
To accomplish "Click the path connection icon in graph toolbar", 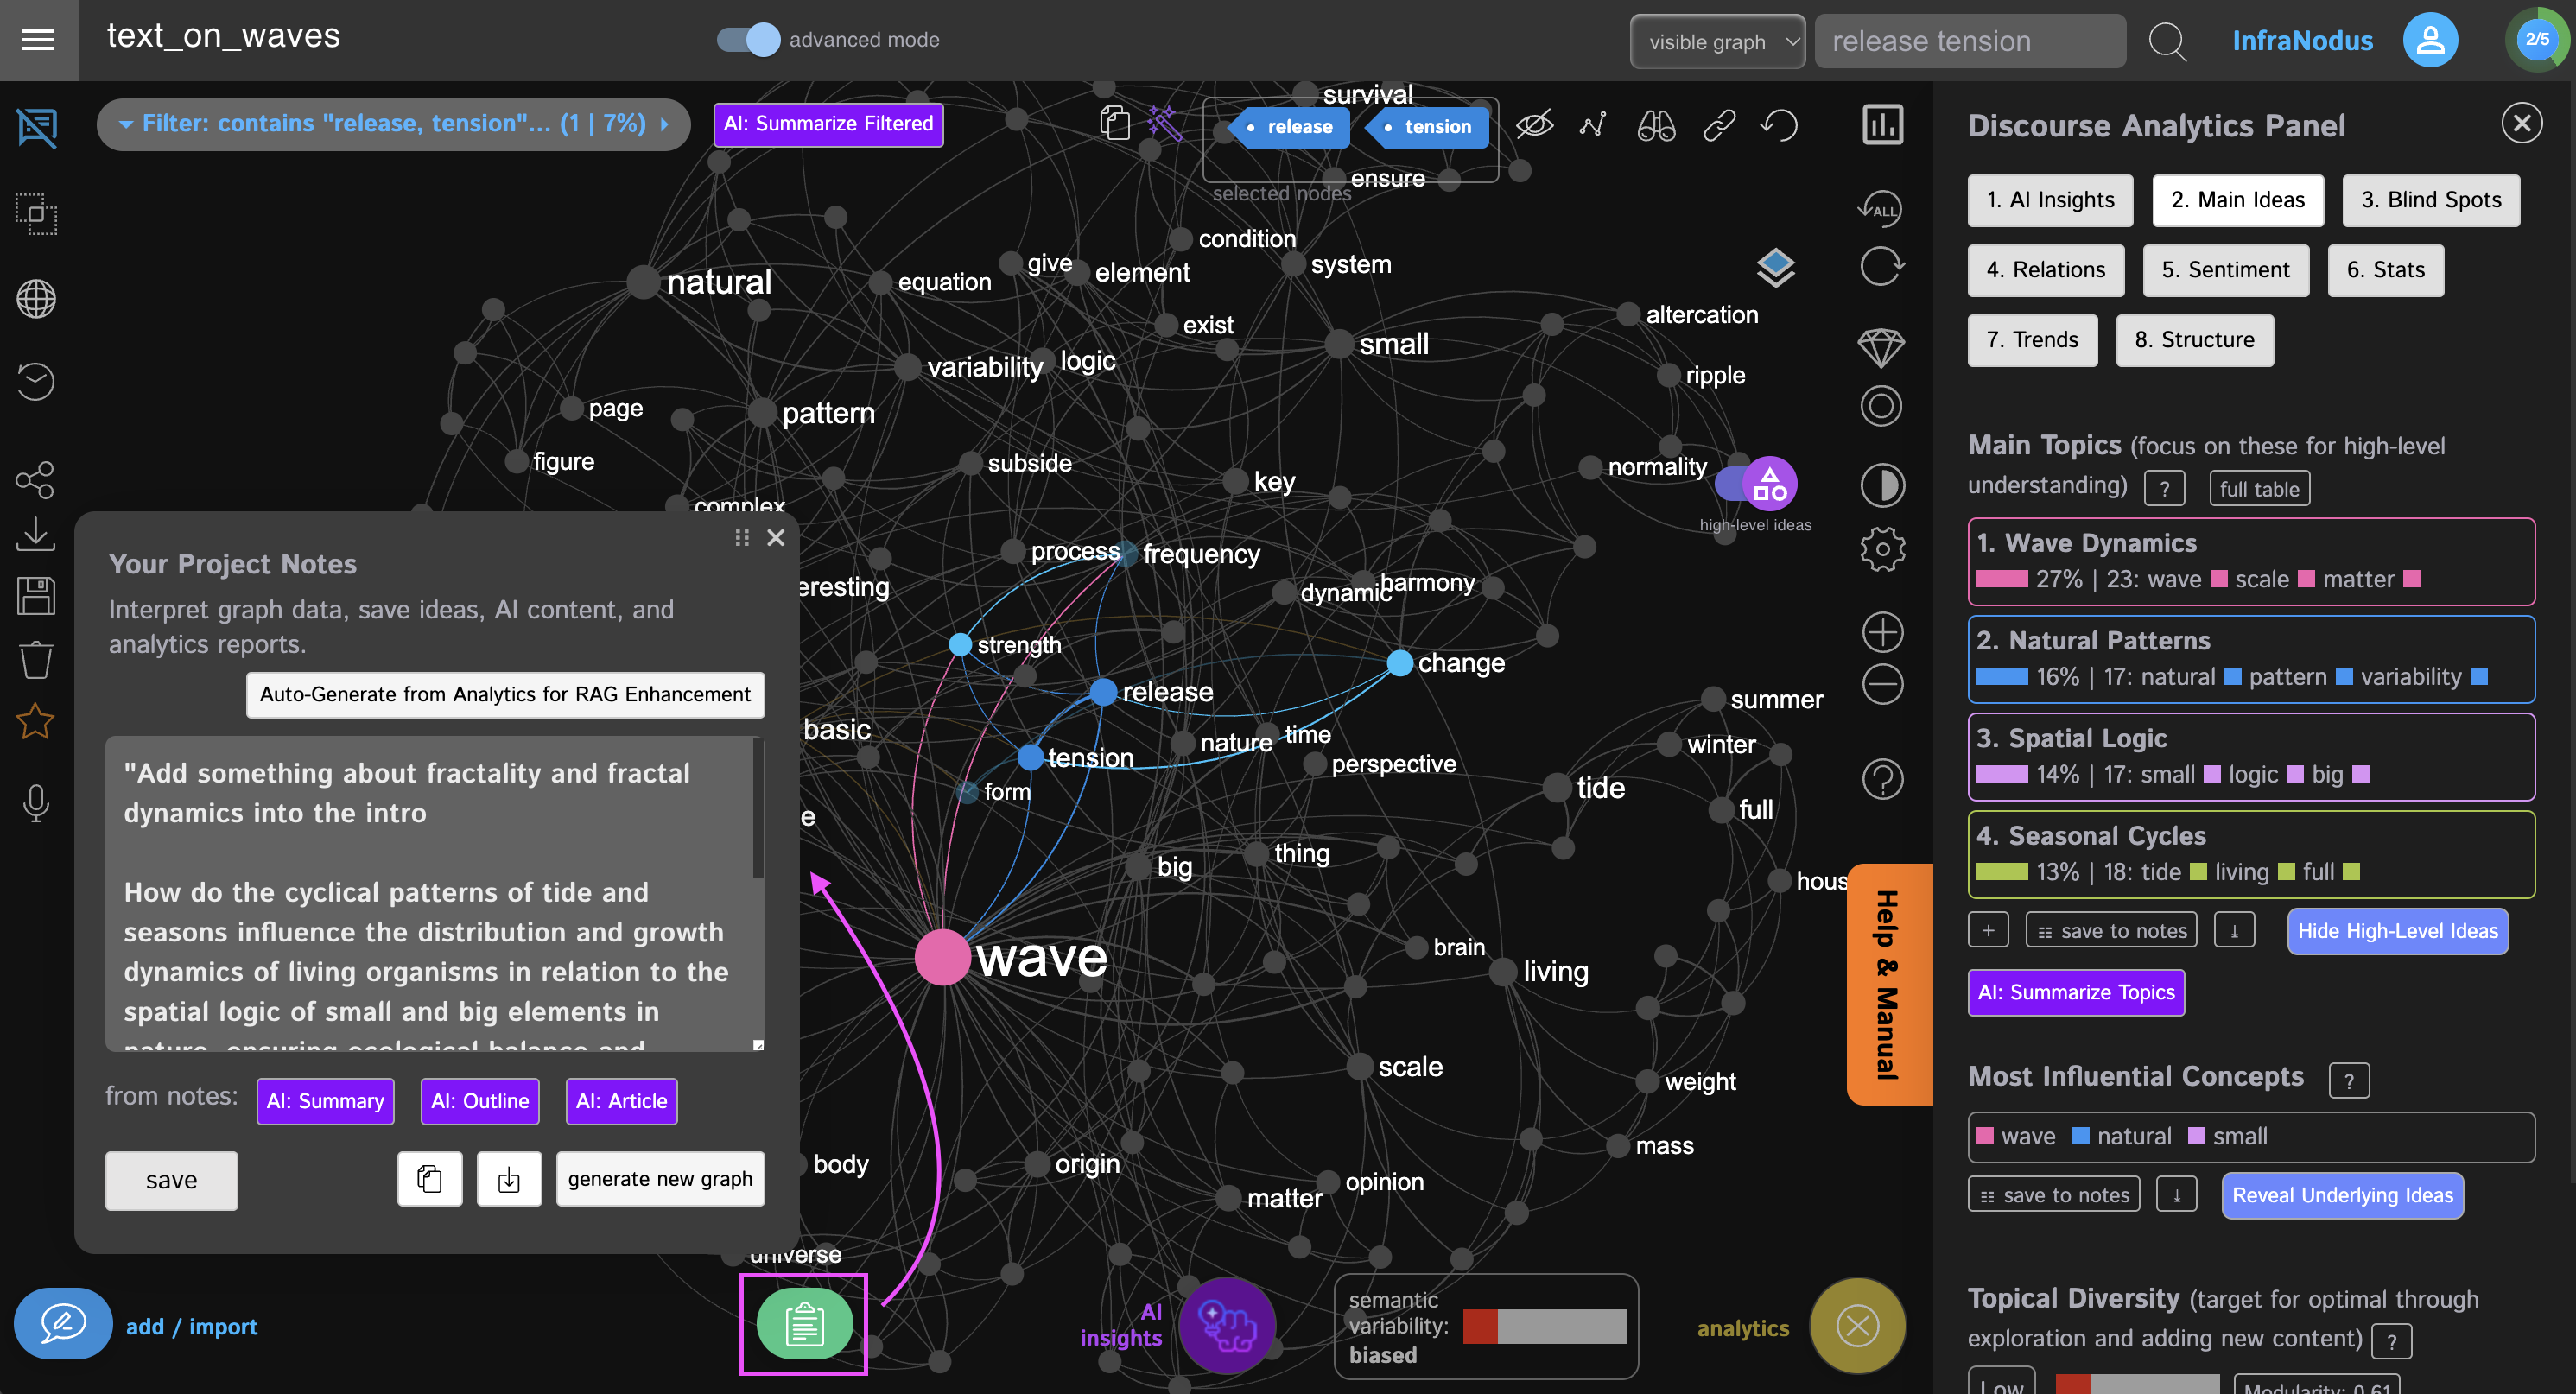I will [x=1593, y=125].
